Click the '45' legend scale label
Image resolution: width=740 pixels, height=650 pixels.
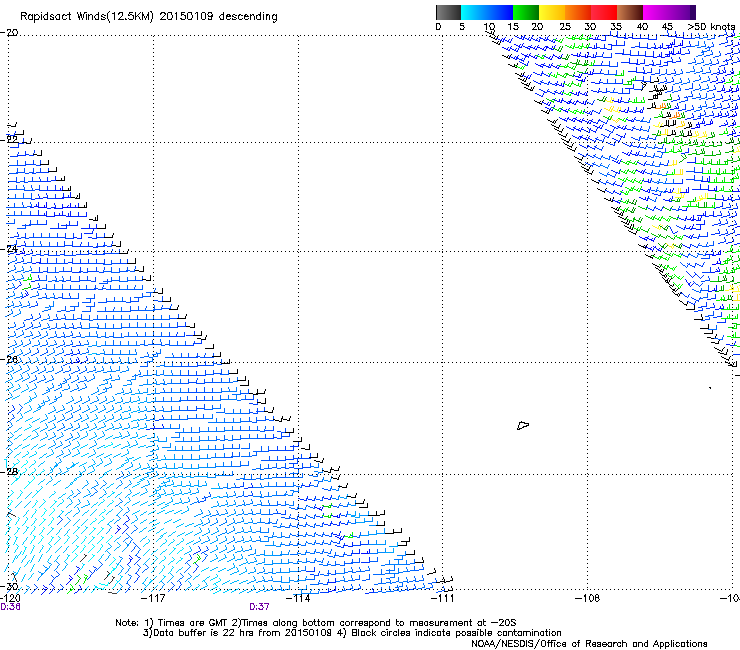click(x=667, y=27)
